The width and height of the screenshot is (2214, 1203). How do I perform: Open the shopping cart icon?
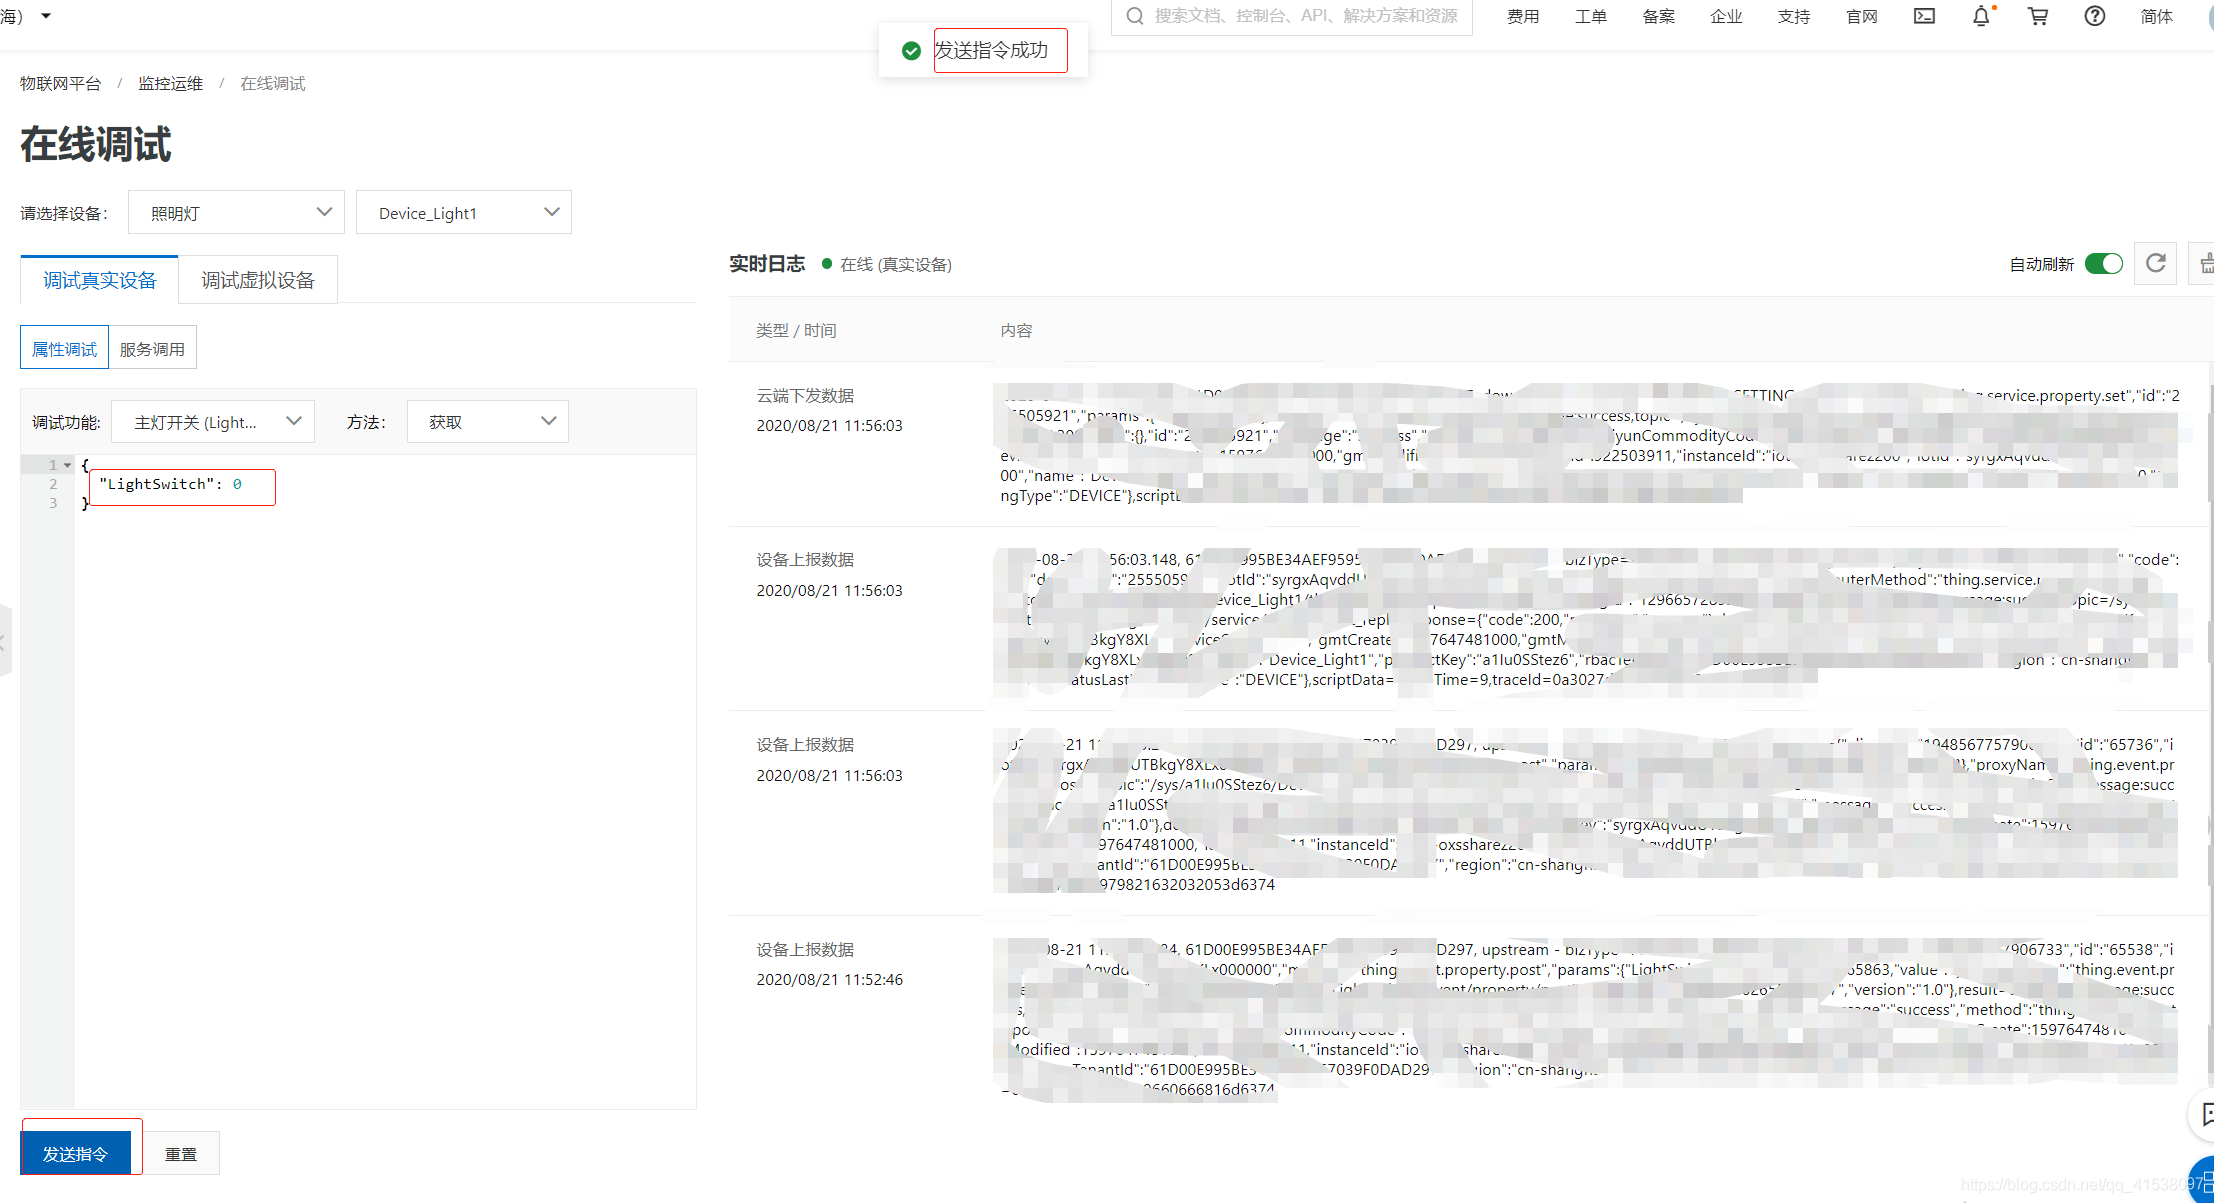[x=2037, y=16]
